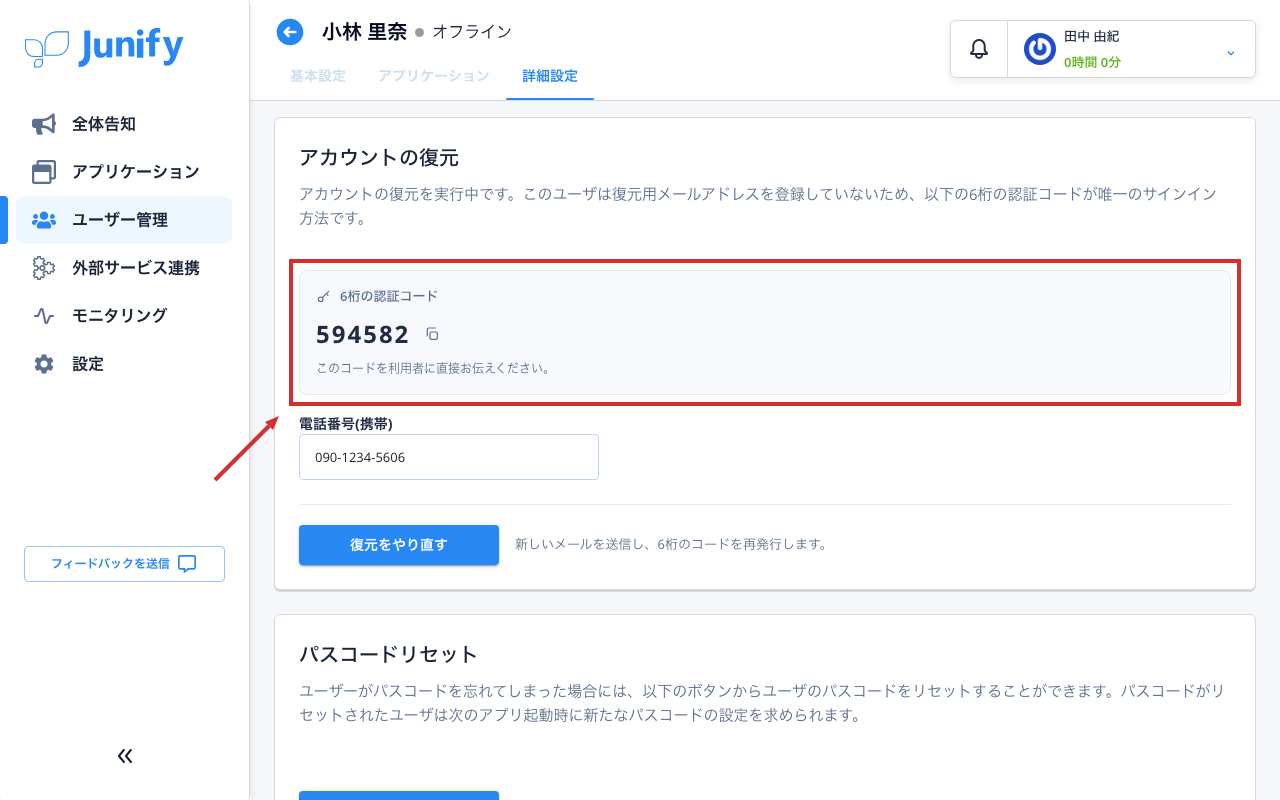Click the アプリケーション sidebar window icon
The width and height of the screenshot is (1280, 800).
tap(44, 172)
